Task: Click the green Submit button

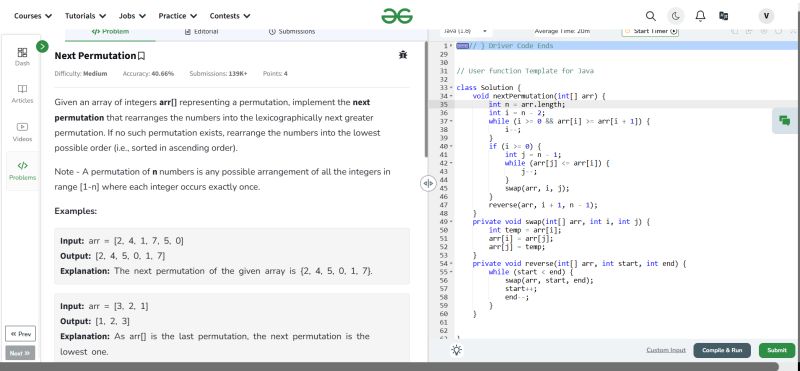Action: 777,350
